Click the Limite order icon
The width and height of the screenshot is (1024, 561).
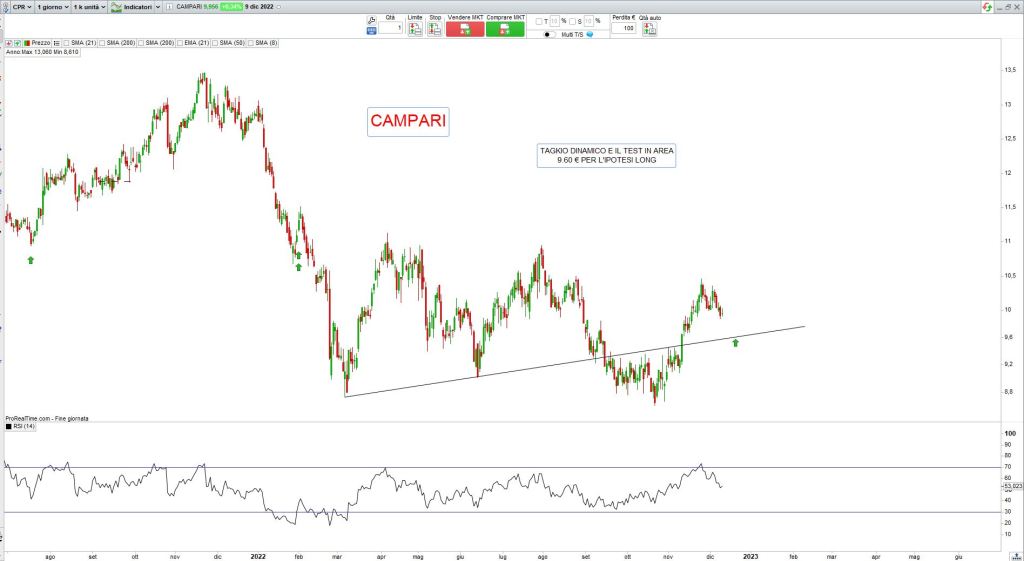point(415,29)
